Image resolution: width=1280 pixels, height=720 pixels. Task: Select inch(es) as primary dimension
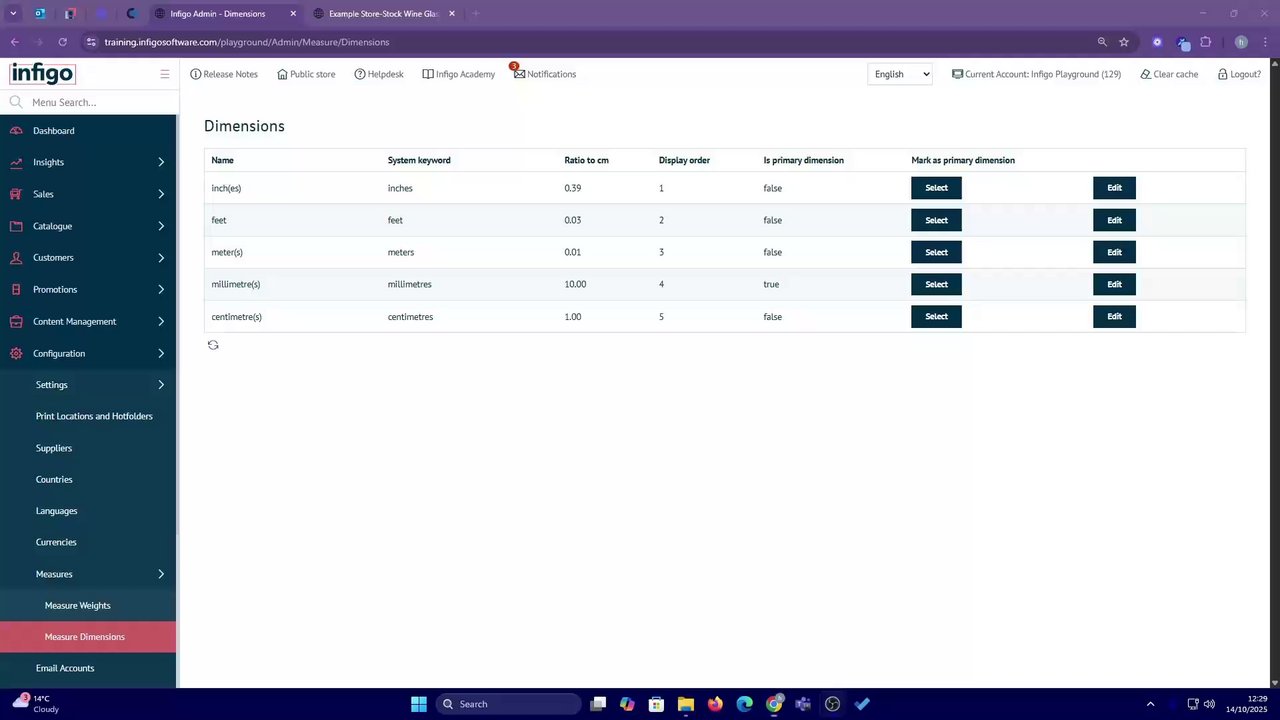936,188
